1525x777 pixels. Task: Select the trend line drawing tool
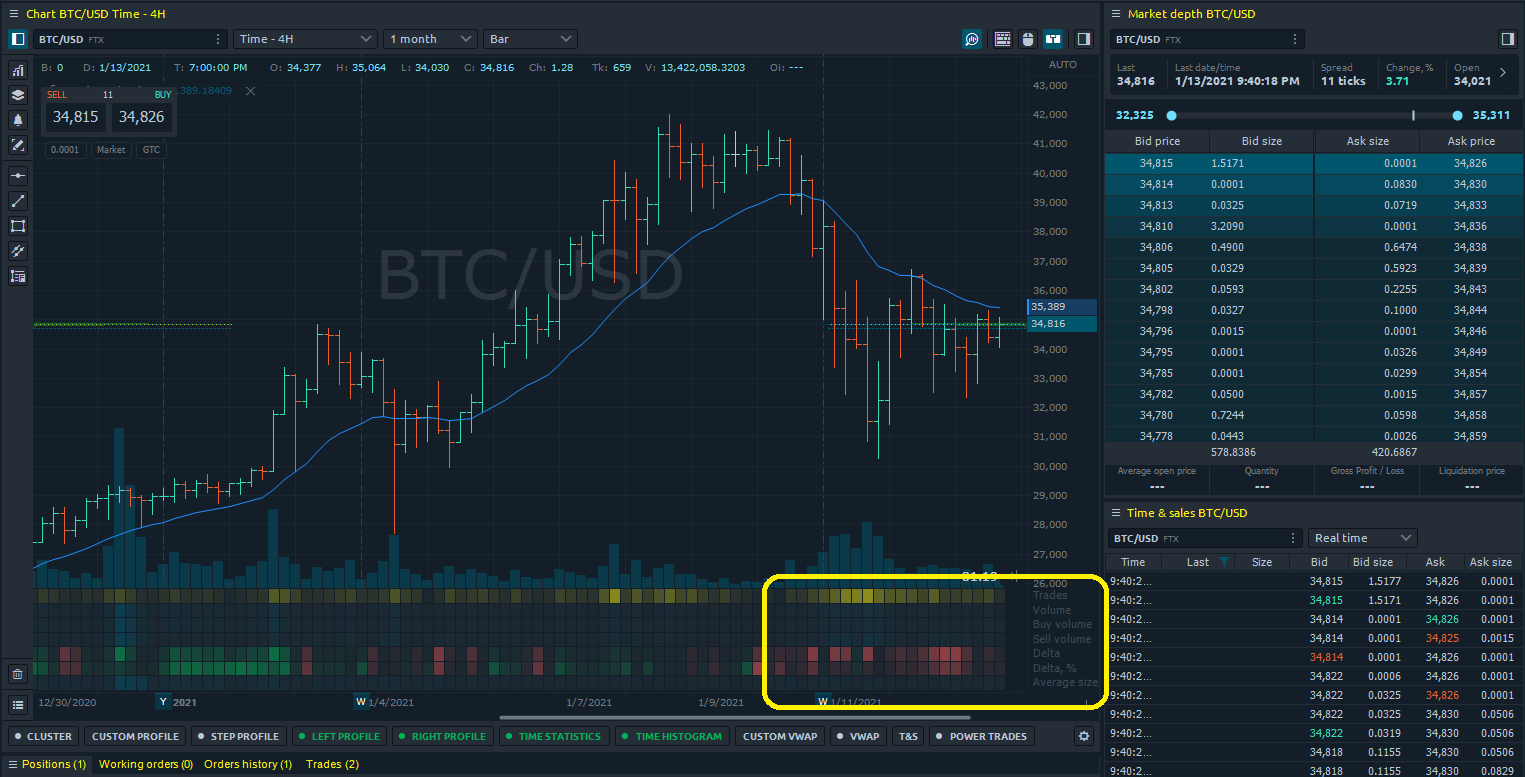(17, 201)
